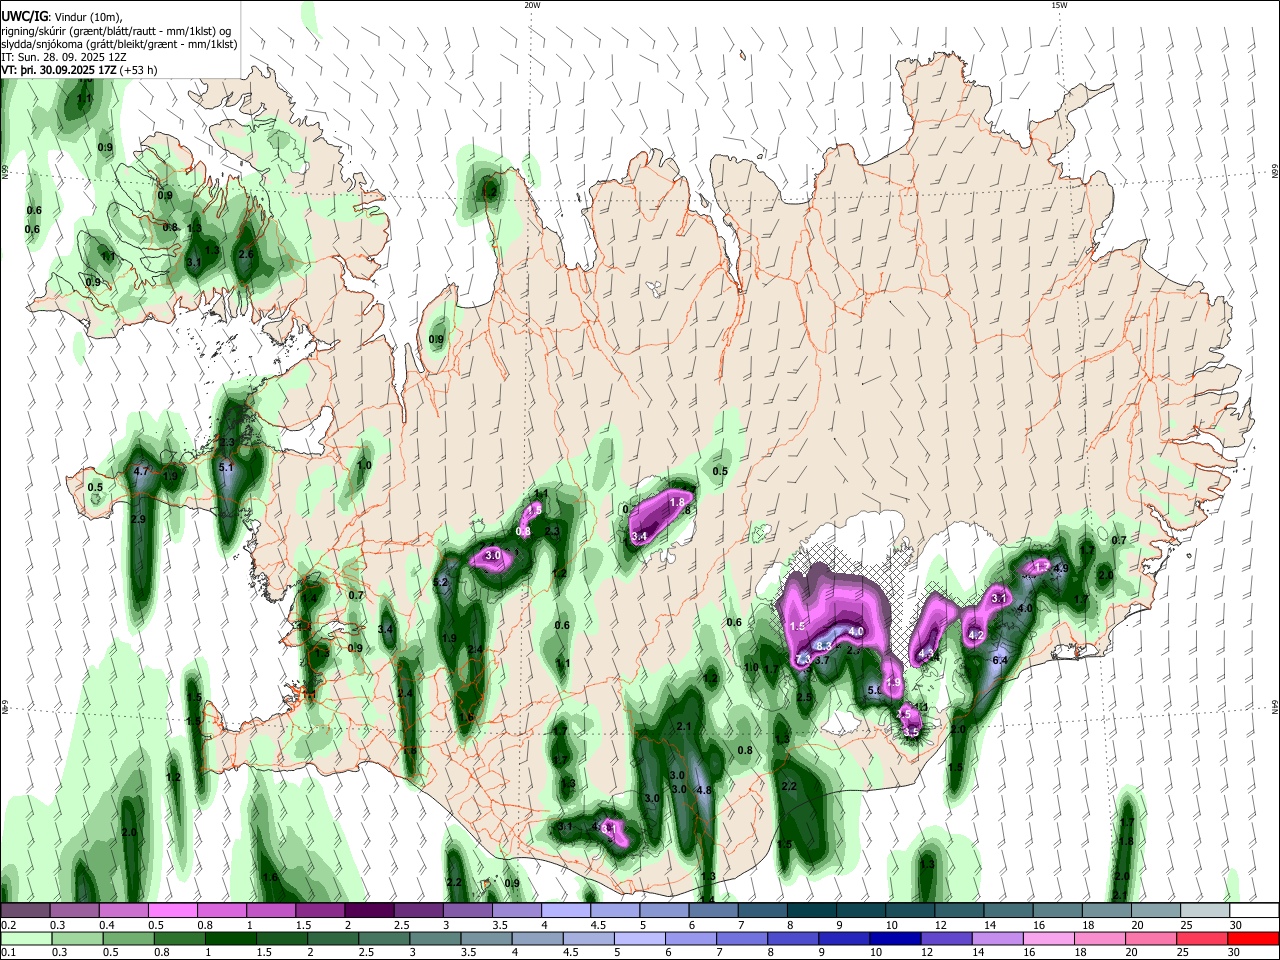
Task: Click the bright pink swatch between 0.5 and 0.8
Action: point(172,911)
